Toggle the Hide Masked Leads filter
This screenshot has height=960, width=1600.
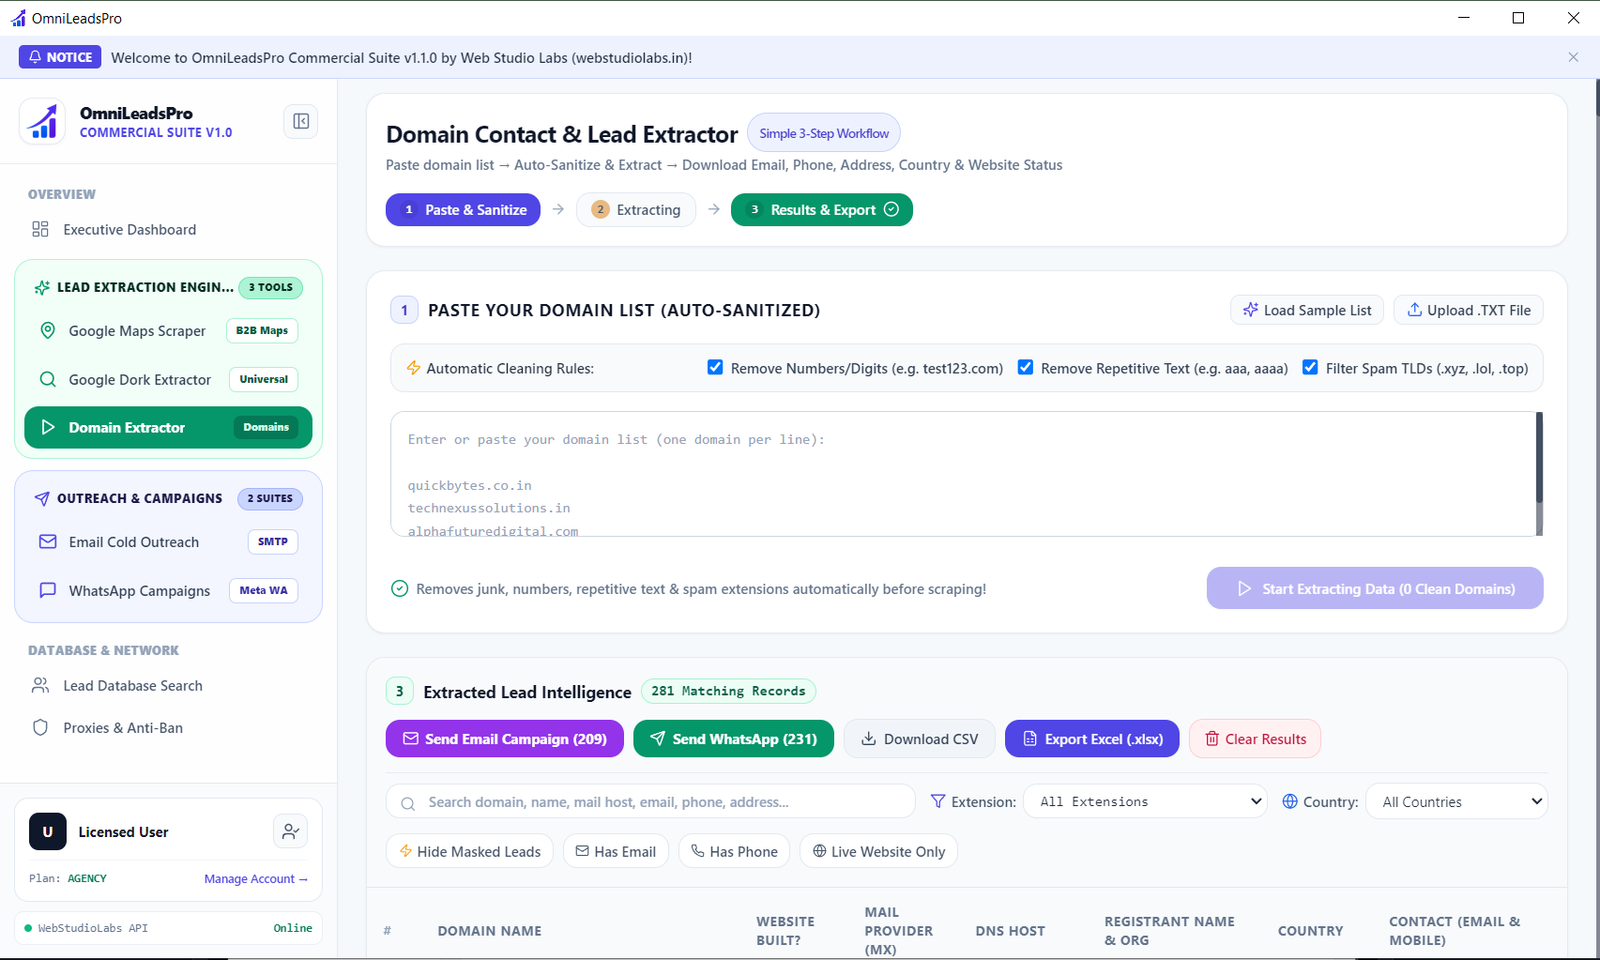tap(470, 851)
